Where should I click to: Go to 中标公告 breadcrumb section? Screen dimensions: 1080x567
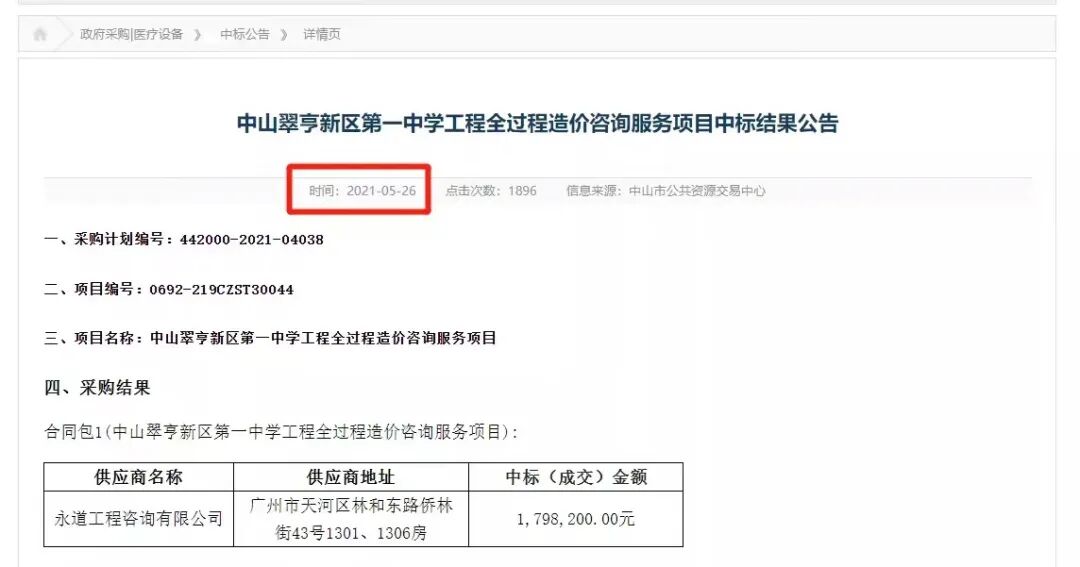(x=245, y=34)
